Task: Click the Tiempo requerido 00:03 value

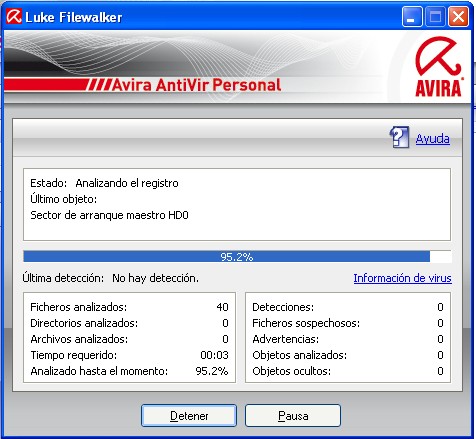Action: coord(214,355)
